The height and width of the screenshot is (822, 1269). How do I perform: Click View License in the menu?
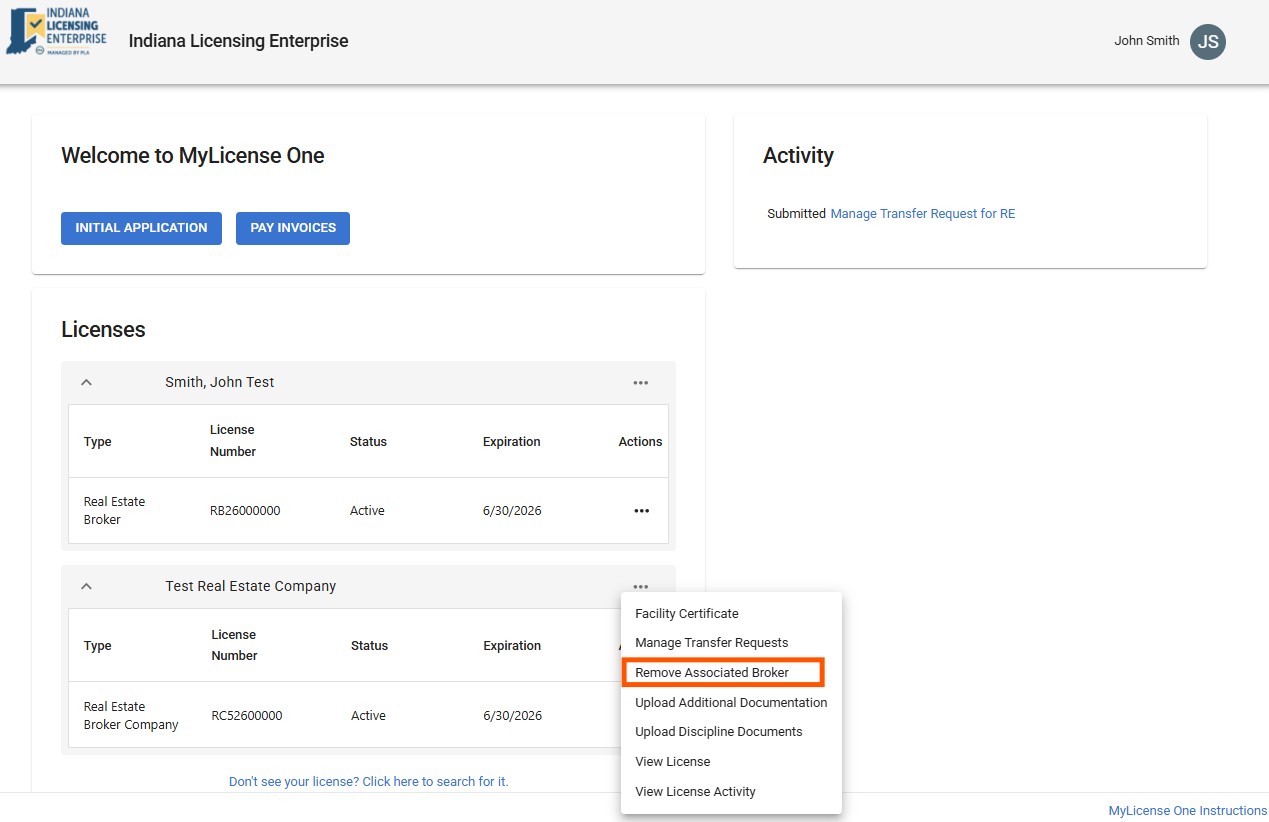pyautogui.click(x=672, y=762)
